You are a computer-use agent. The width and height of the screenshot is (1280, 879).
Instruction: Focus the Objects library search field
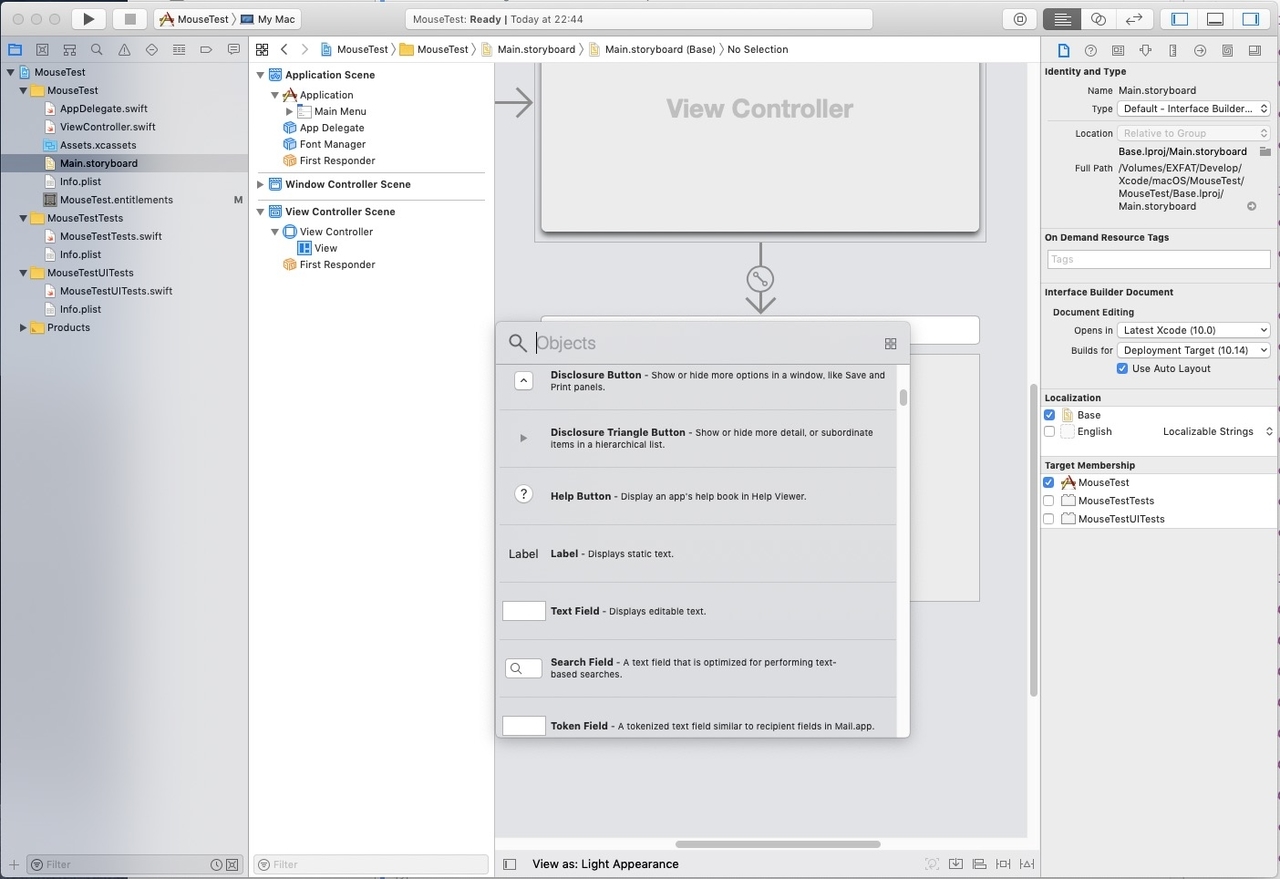pyautogui.click(x=705, y=343)
